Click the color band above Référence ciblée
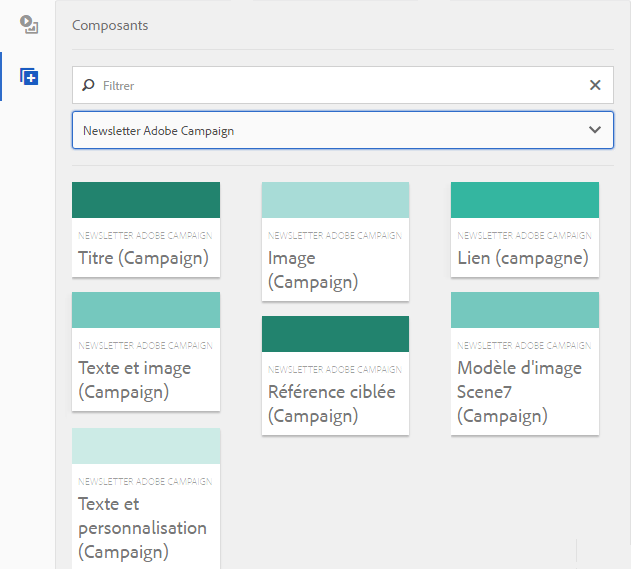Screen dimensions: 631x569 coord(335,334)
